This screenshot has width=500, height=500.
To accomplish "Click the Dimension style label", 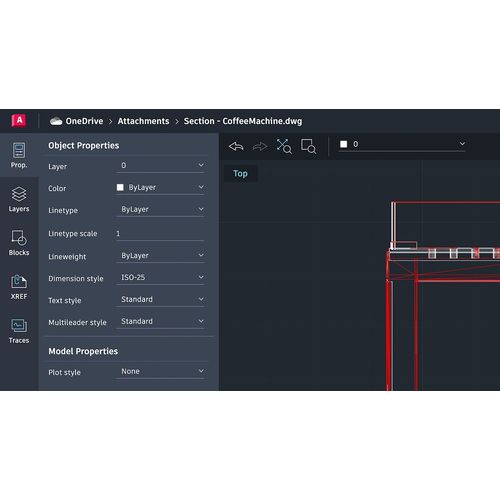I will [76, 279].
